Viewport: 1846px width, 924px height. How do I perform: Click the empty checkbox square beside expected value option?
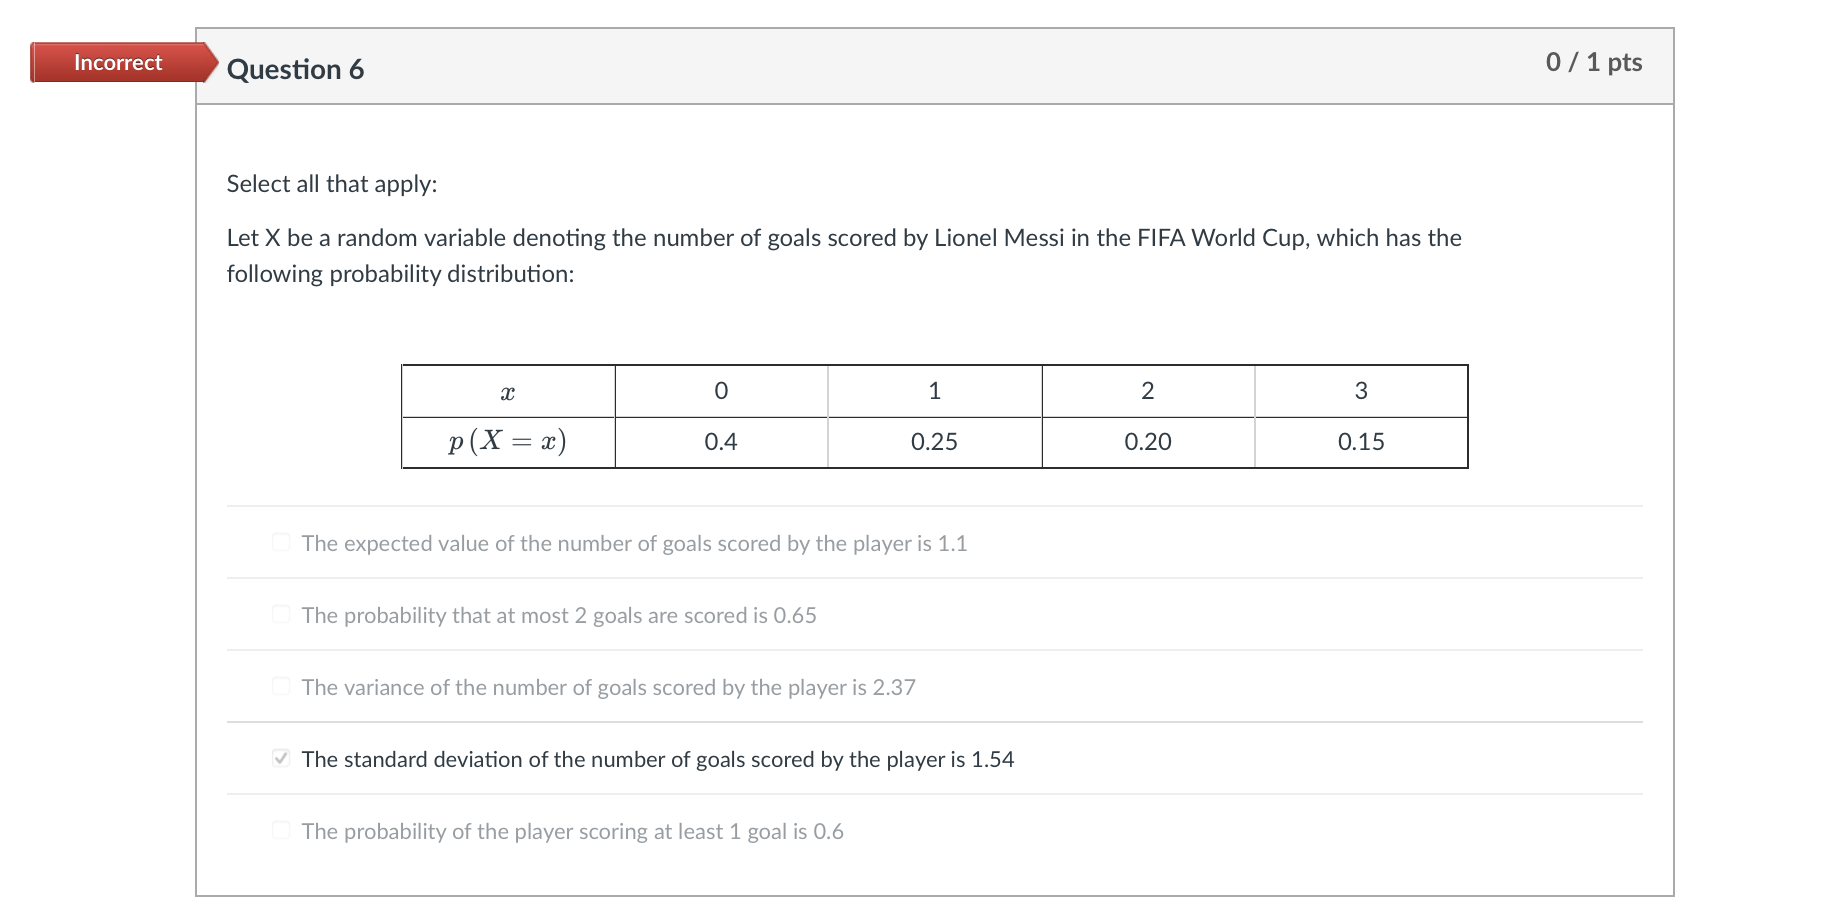(280, 542)
